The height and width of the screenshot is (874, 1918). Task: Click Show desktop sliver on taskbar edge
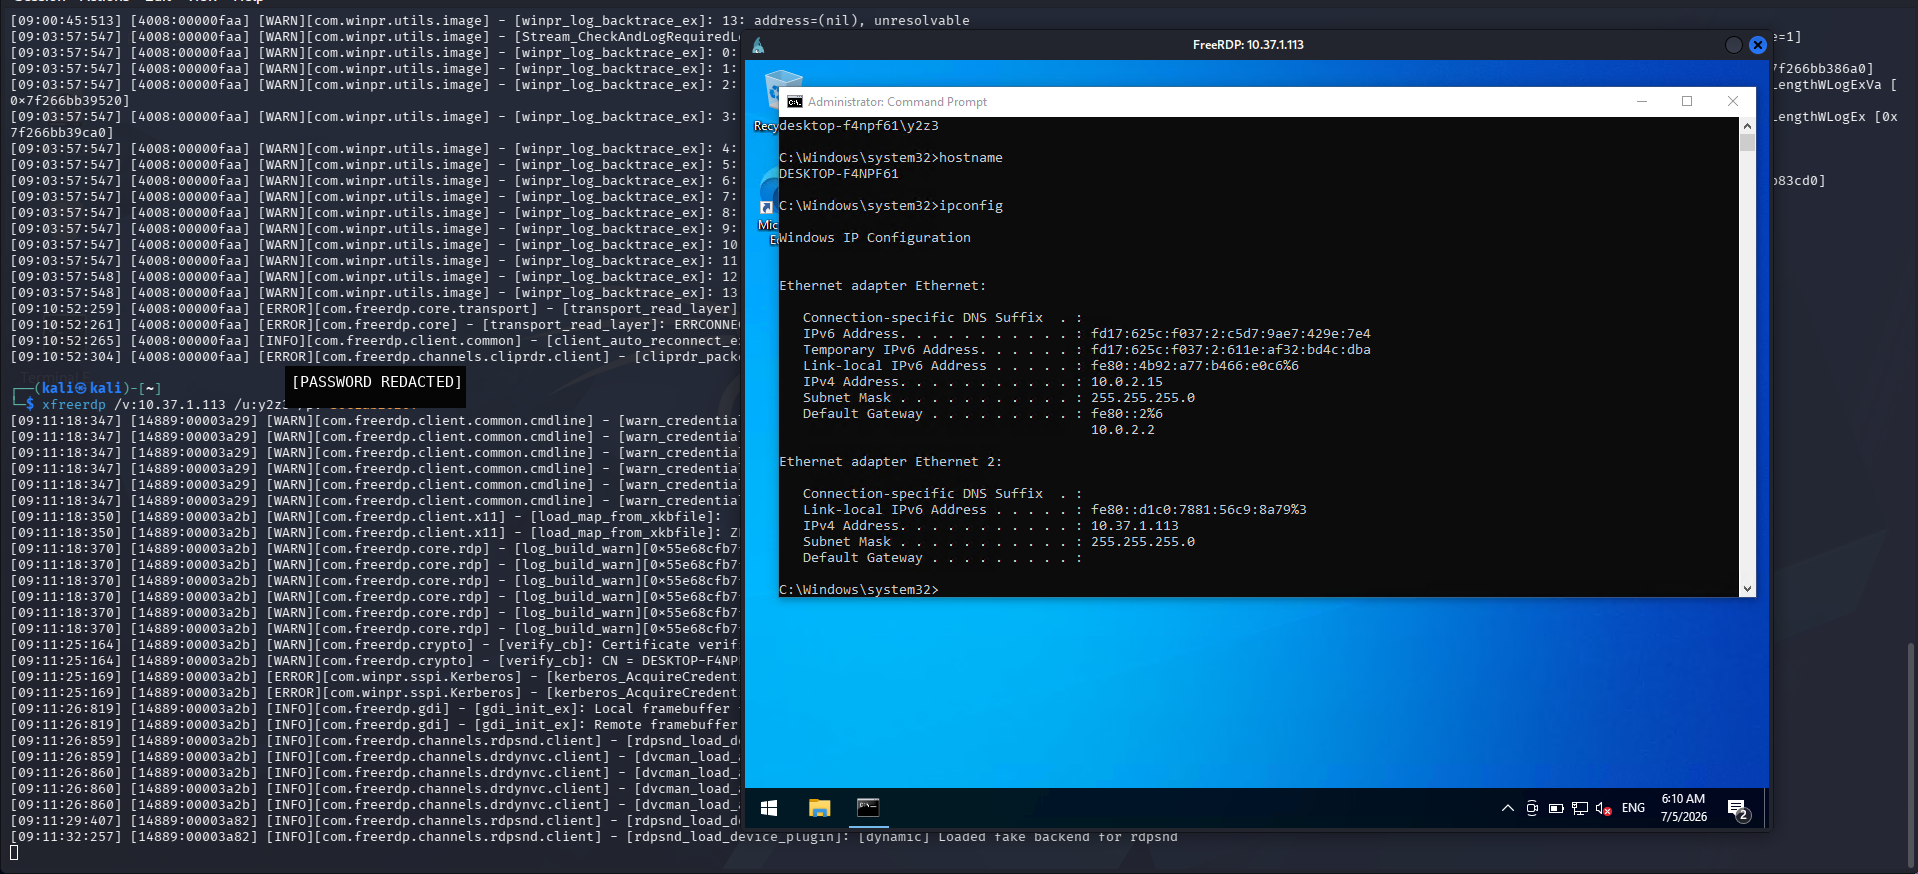point(1765,808)
